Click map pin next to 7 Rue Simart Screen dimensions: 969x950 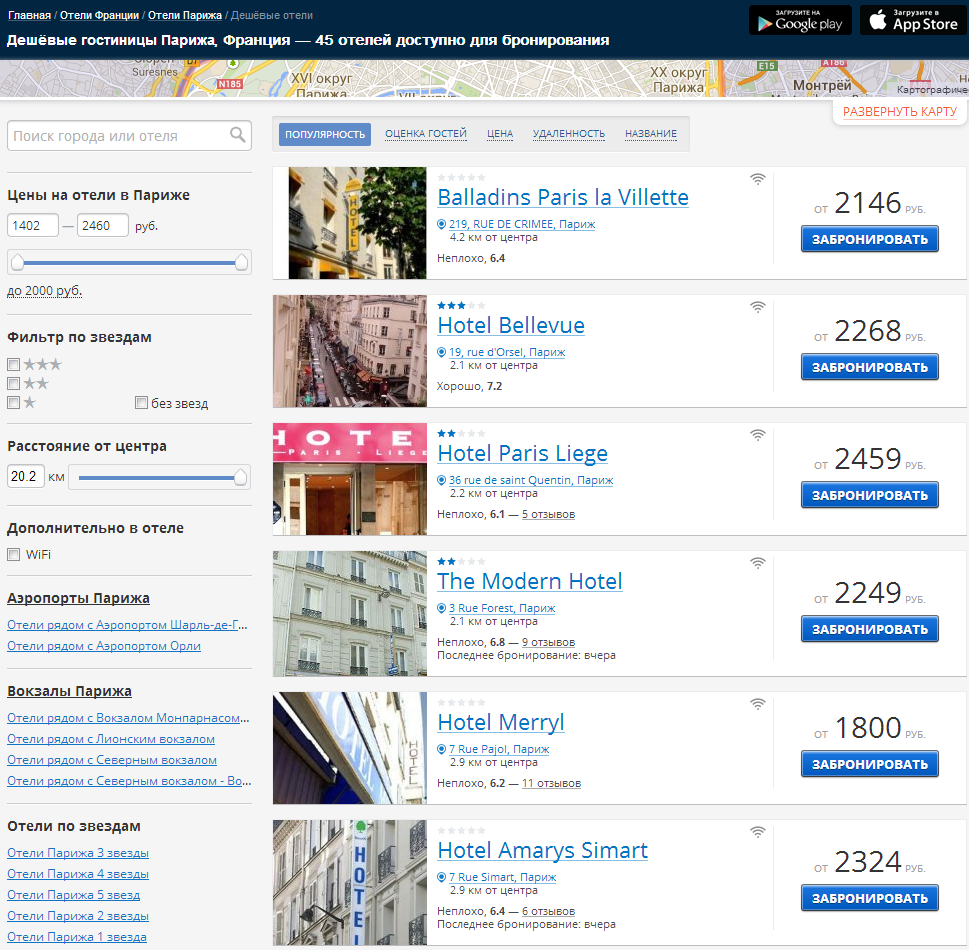441,876
